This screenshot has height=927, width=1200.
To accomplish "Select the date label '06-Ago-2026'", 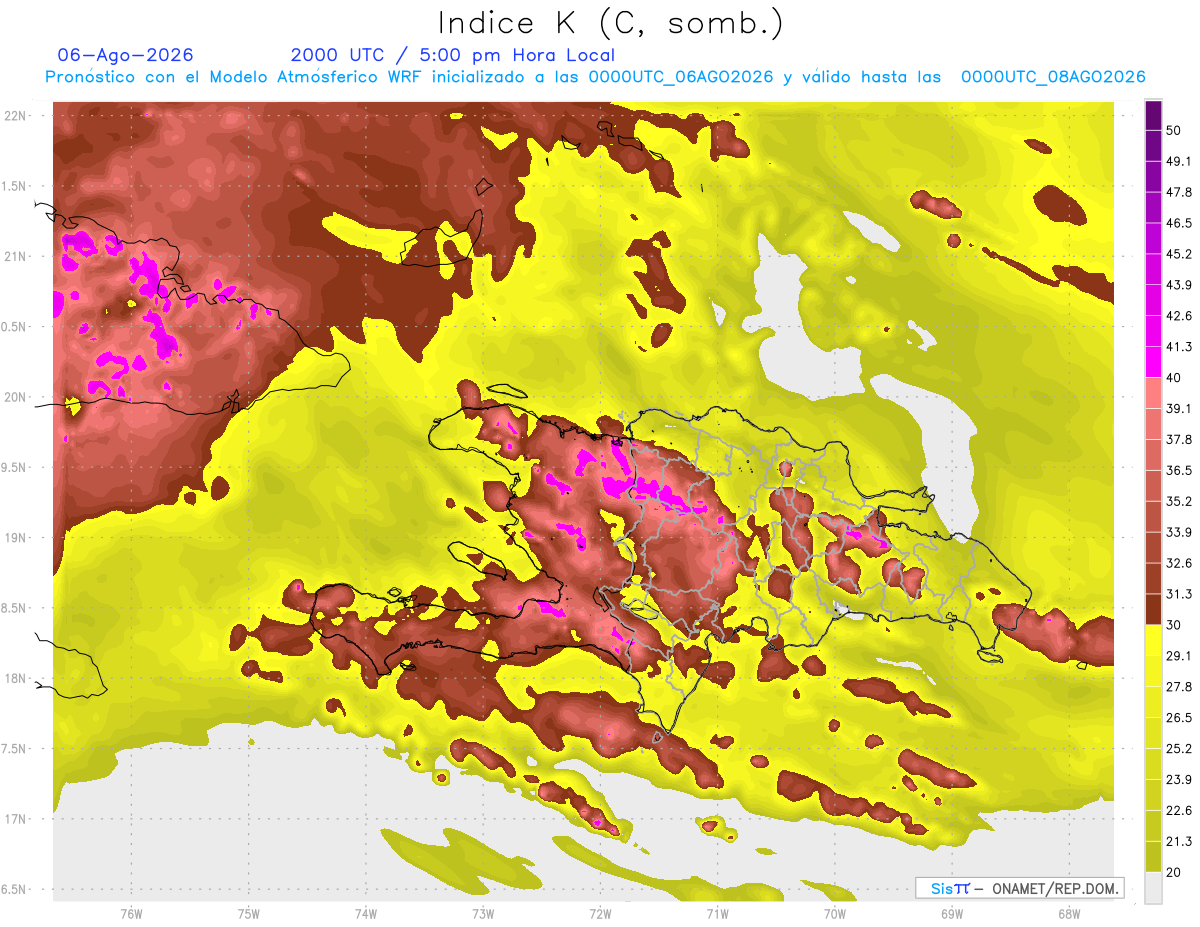I will click(126, 55).
